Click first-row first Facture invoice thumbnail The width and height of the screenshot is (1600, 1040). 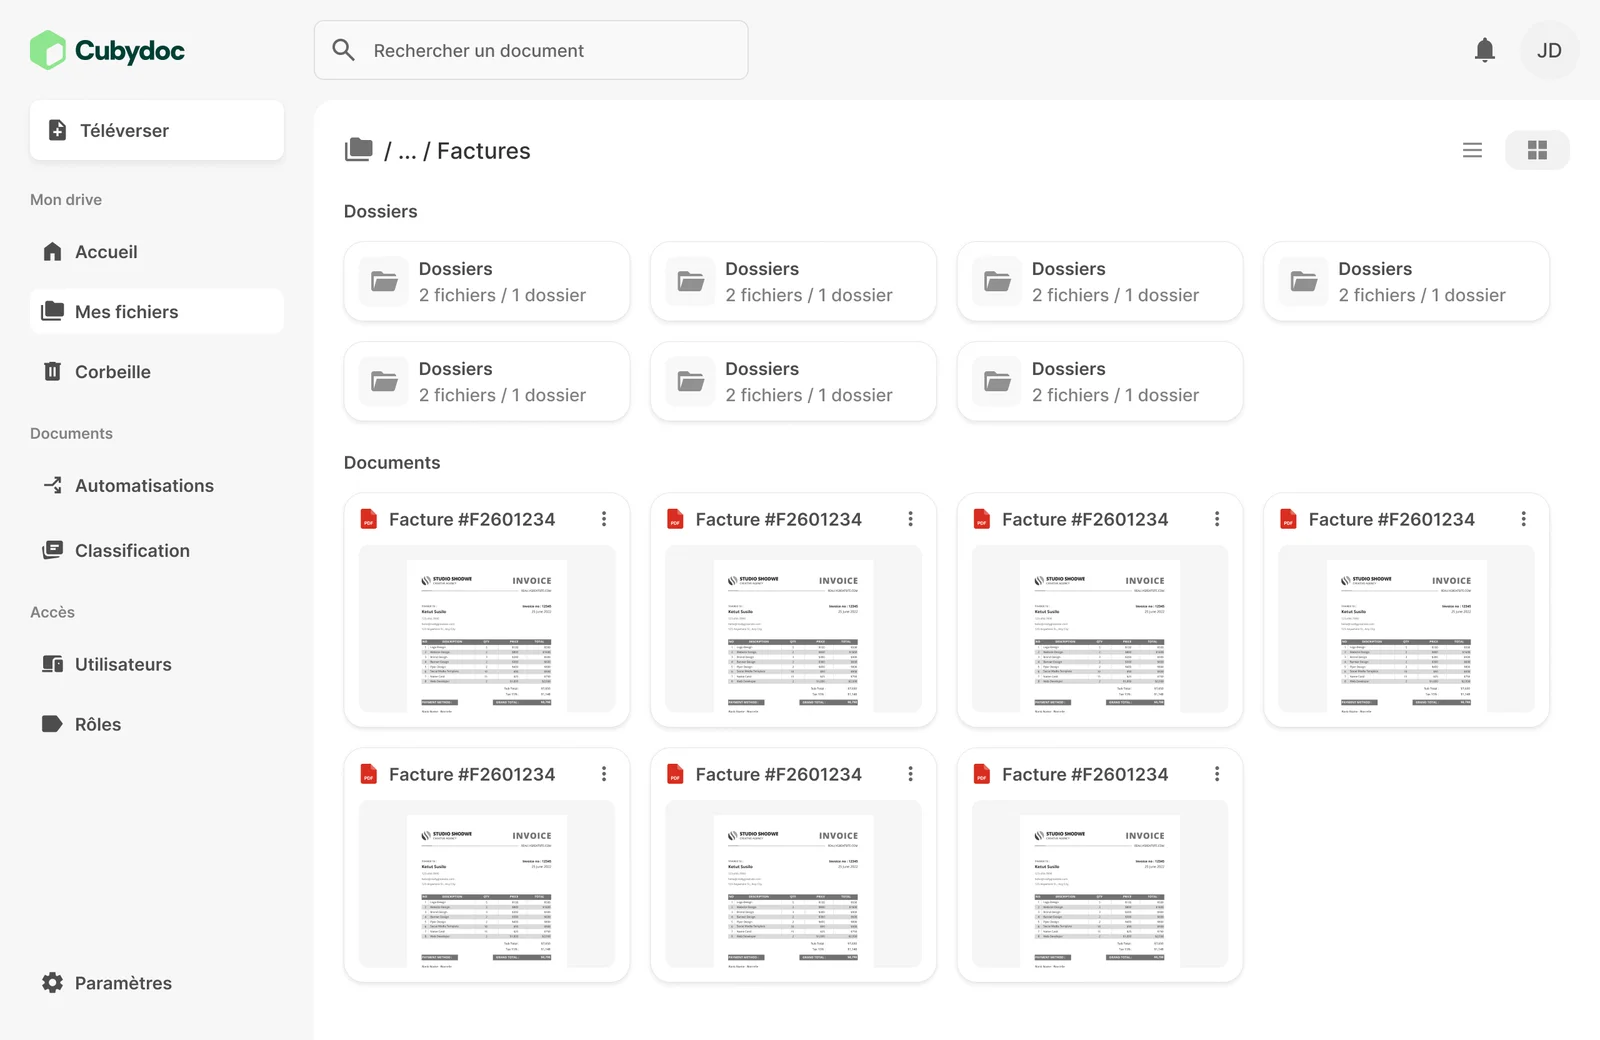[487, 629]
